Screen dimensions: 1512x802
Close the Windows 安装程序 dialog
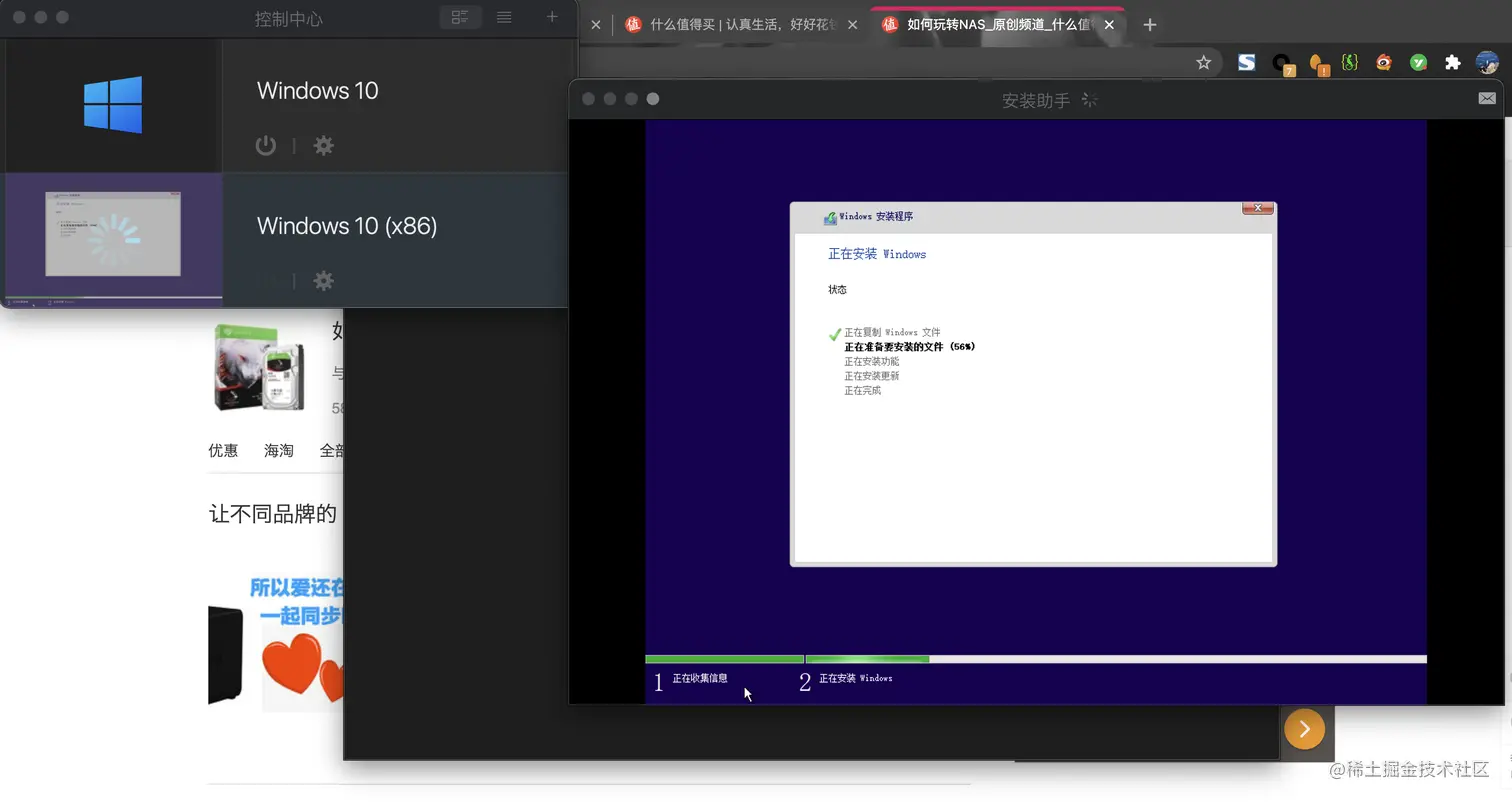[x=1257, y=208]
